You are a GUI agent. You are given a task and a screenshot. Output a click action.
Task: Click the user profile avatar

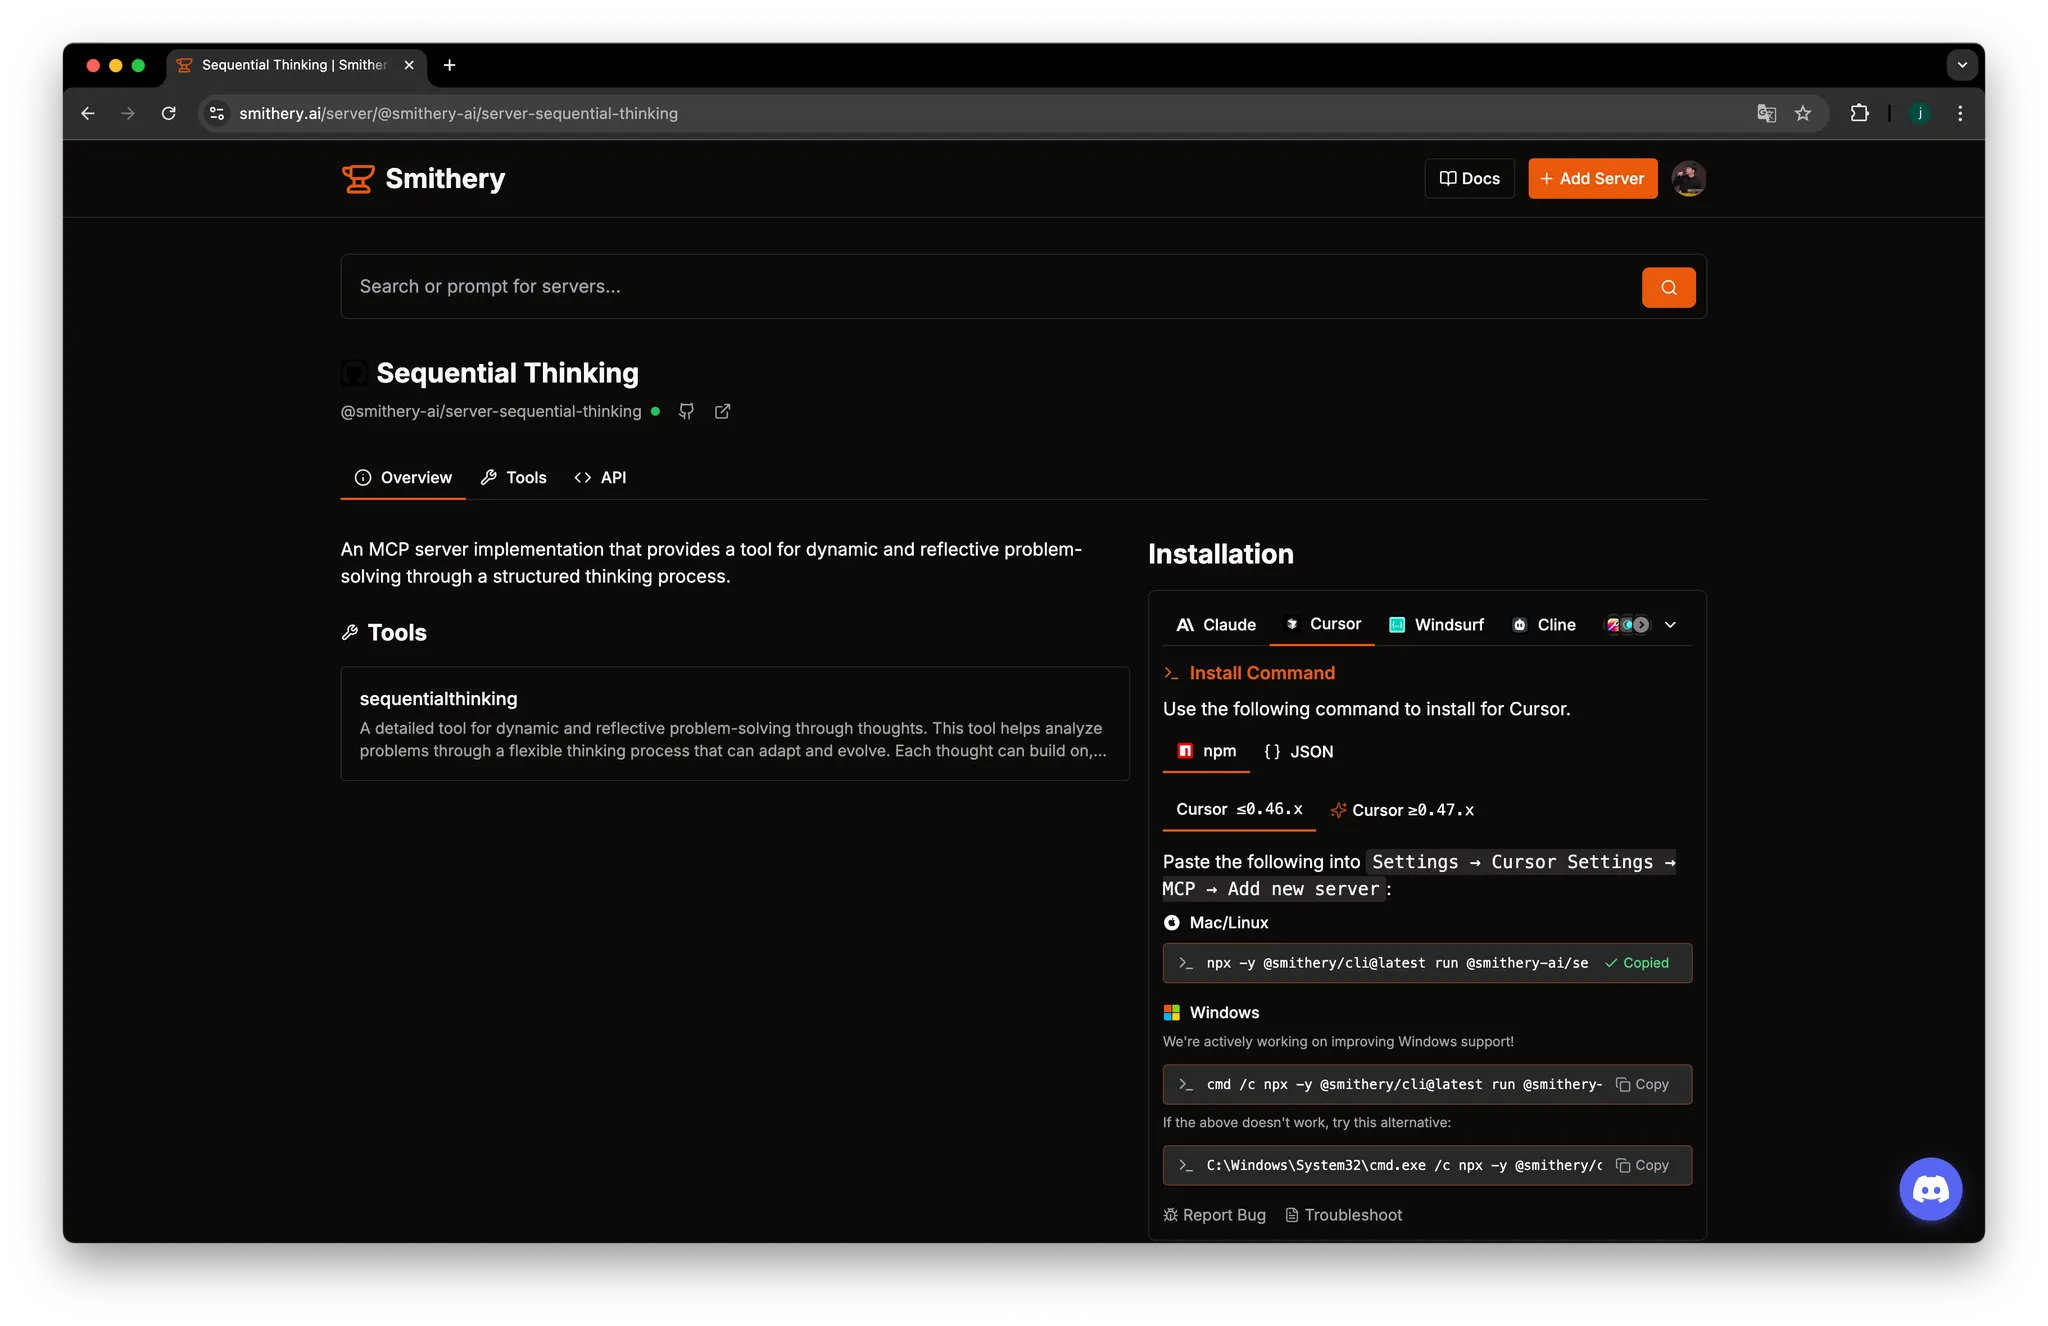(x=1689, y=179)
